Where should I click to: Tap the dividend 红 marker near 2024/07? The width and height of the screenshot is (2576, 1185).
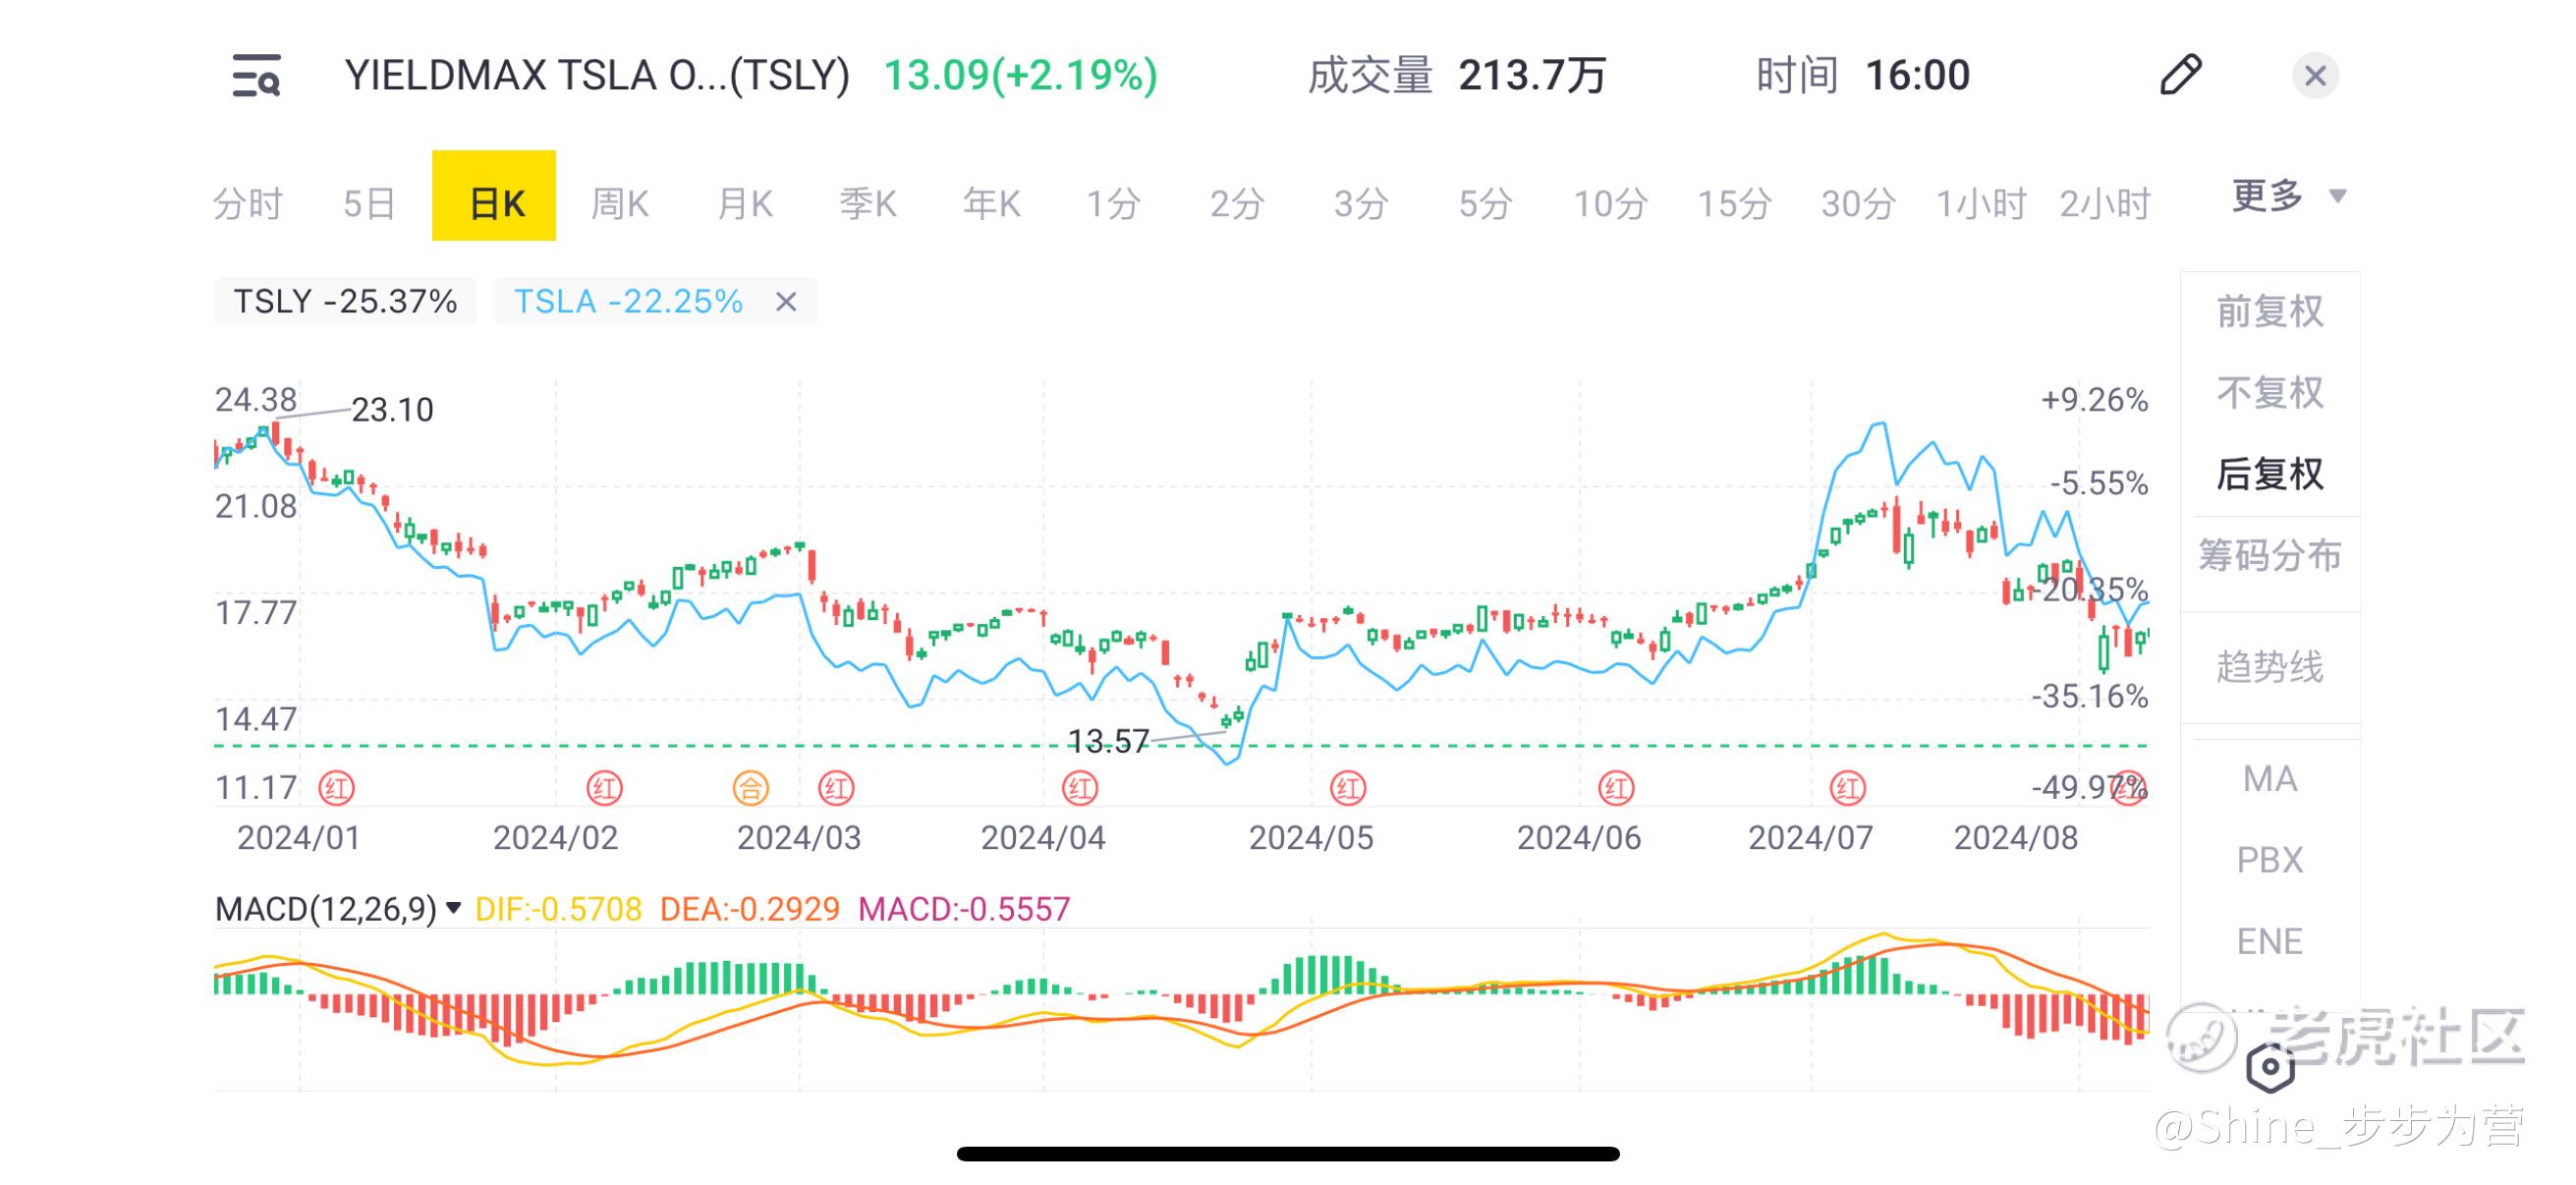pos(1847,788)
